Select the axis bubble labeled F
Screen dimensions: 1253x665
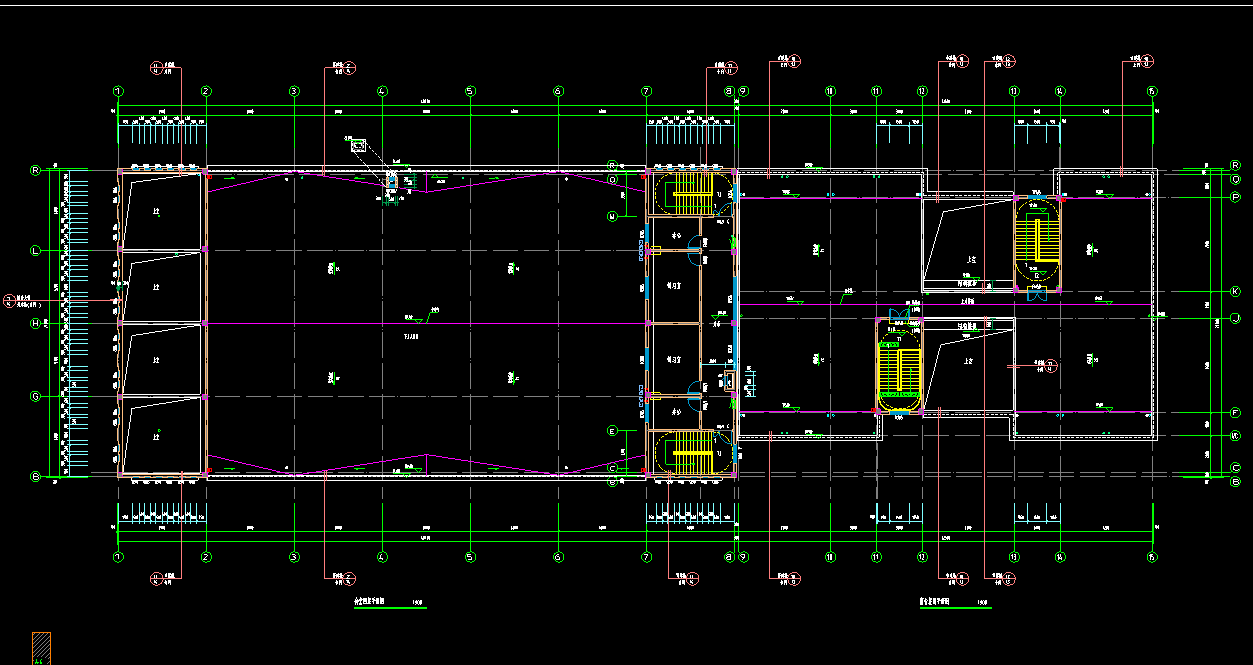click(x=1235, y=412)
